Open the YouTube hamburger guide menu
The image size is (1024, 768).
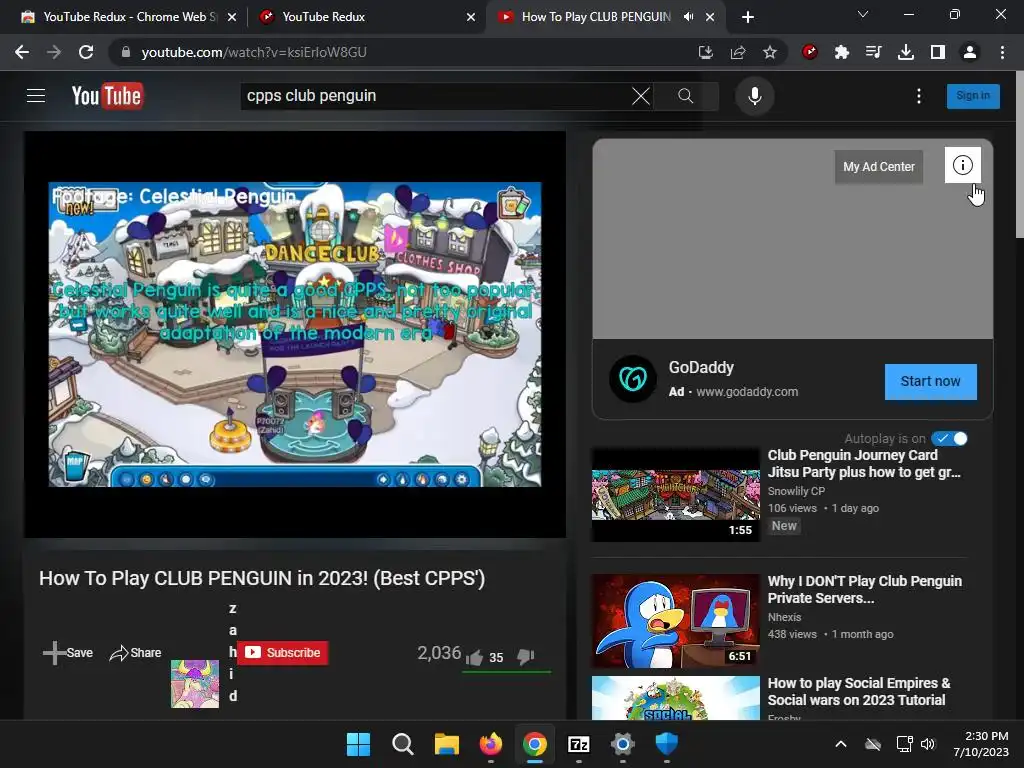[x=36, y=96]
